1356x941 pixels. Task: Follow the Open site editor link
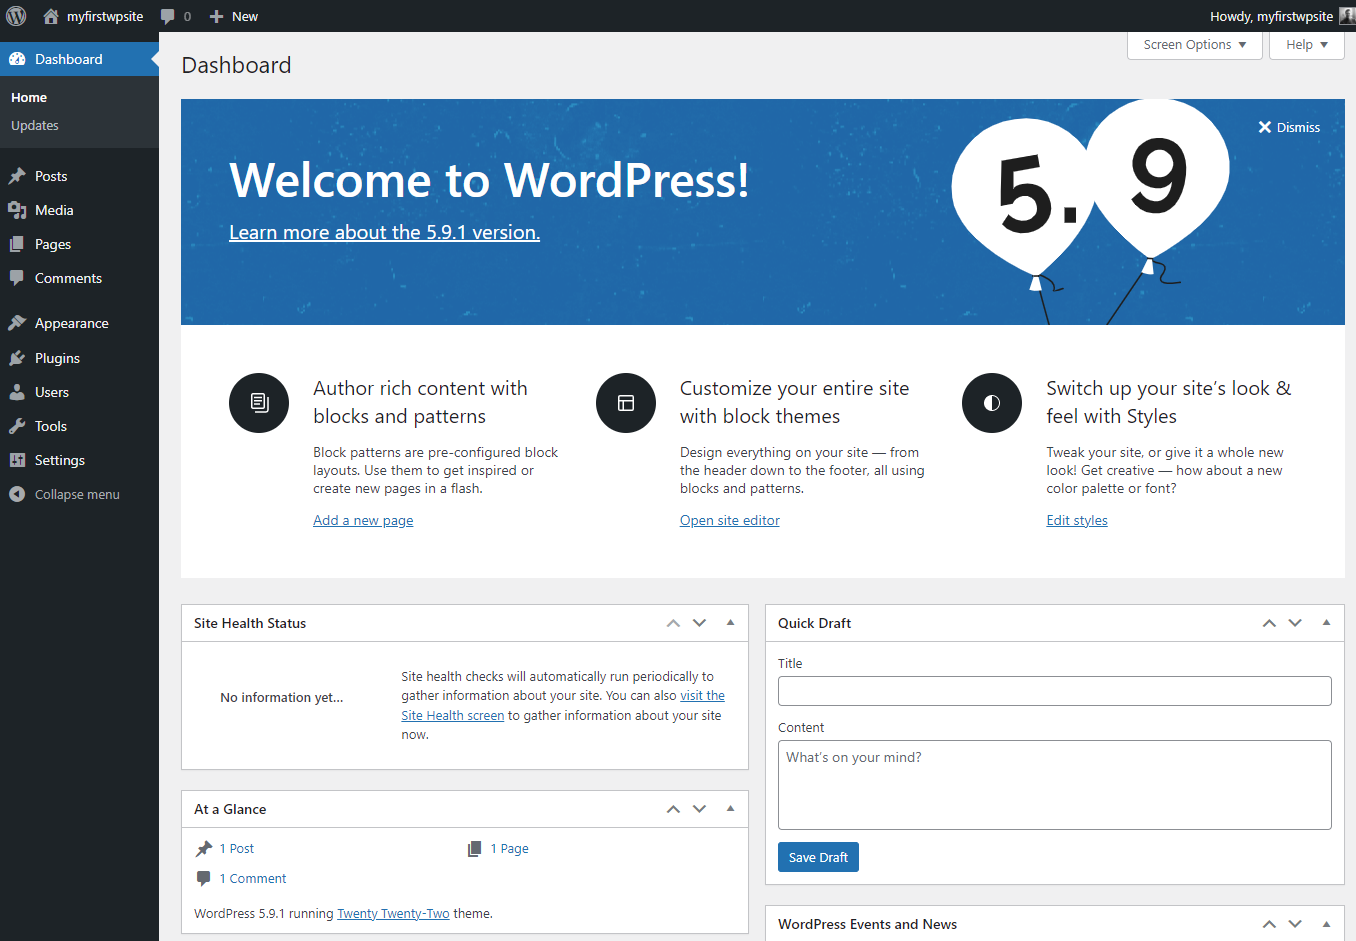click(x=729, y=520)
